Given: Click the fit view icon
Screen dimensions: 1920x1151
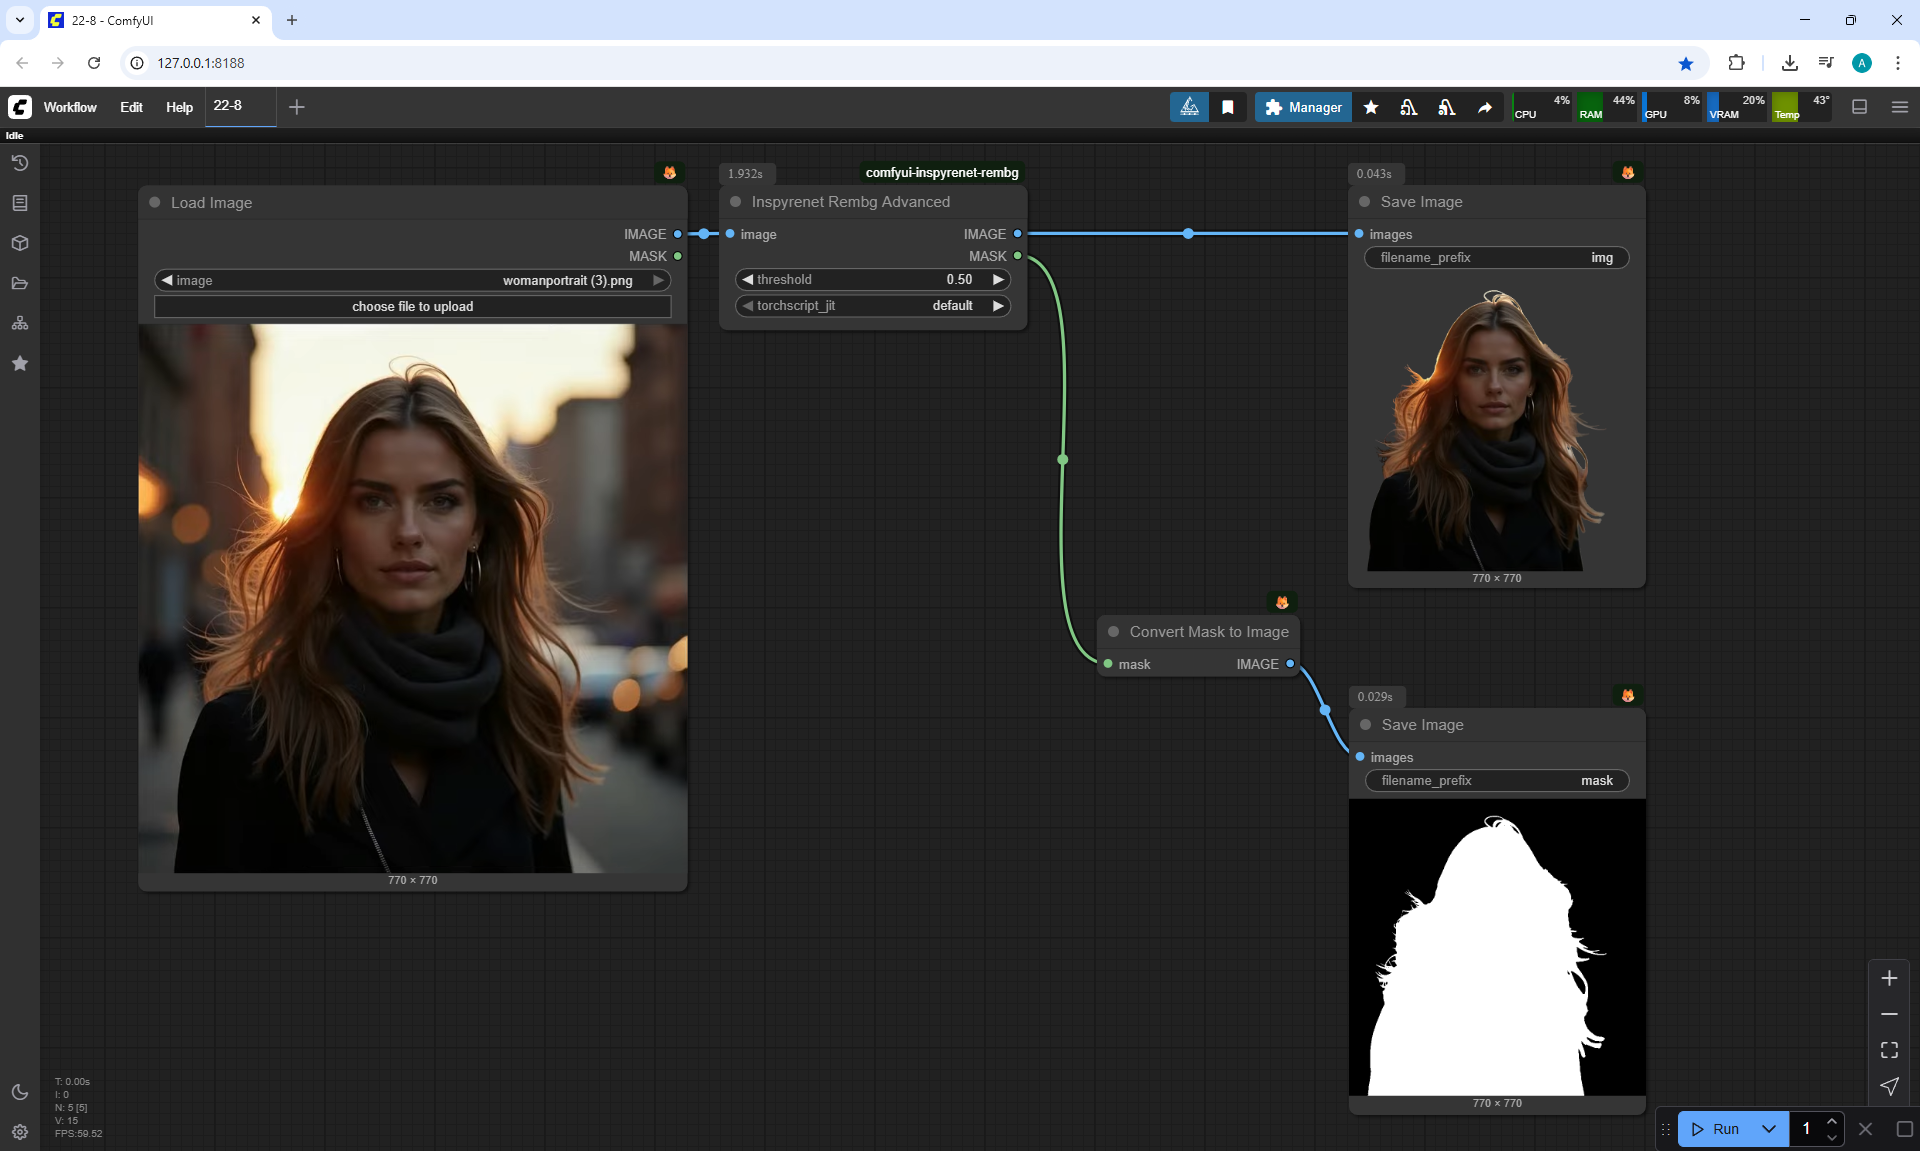Looking at the screenshot, I should click(x=1889, y=1050).
